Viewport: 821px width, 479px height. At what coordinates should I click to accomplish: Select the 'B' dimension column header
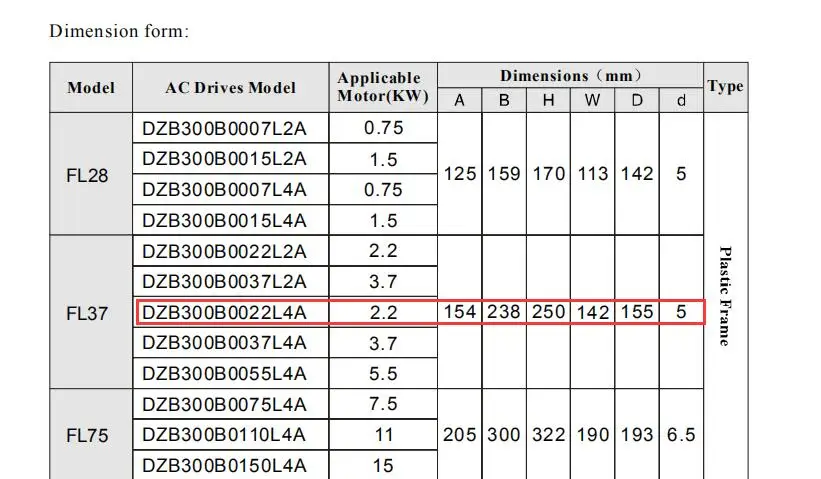(504, 100)
